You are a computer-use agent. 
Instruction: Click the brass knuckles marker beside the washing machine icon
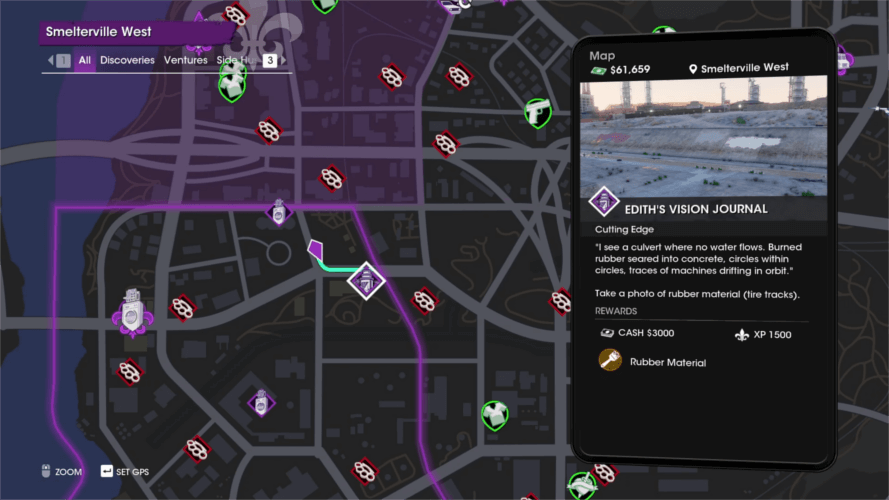[183, 308]
